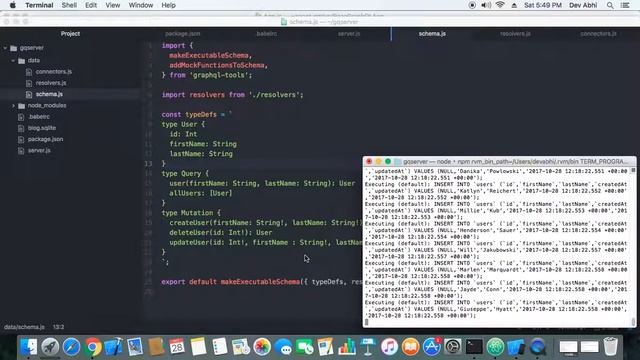This screenshot has width=640, height=360.
Task: Open Numbers bar chart icon in dock
Action: pos(347,347)
